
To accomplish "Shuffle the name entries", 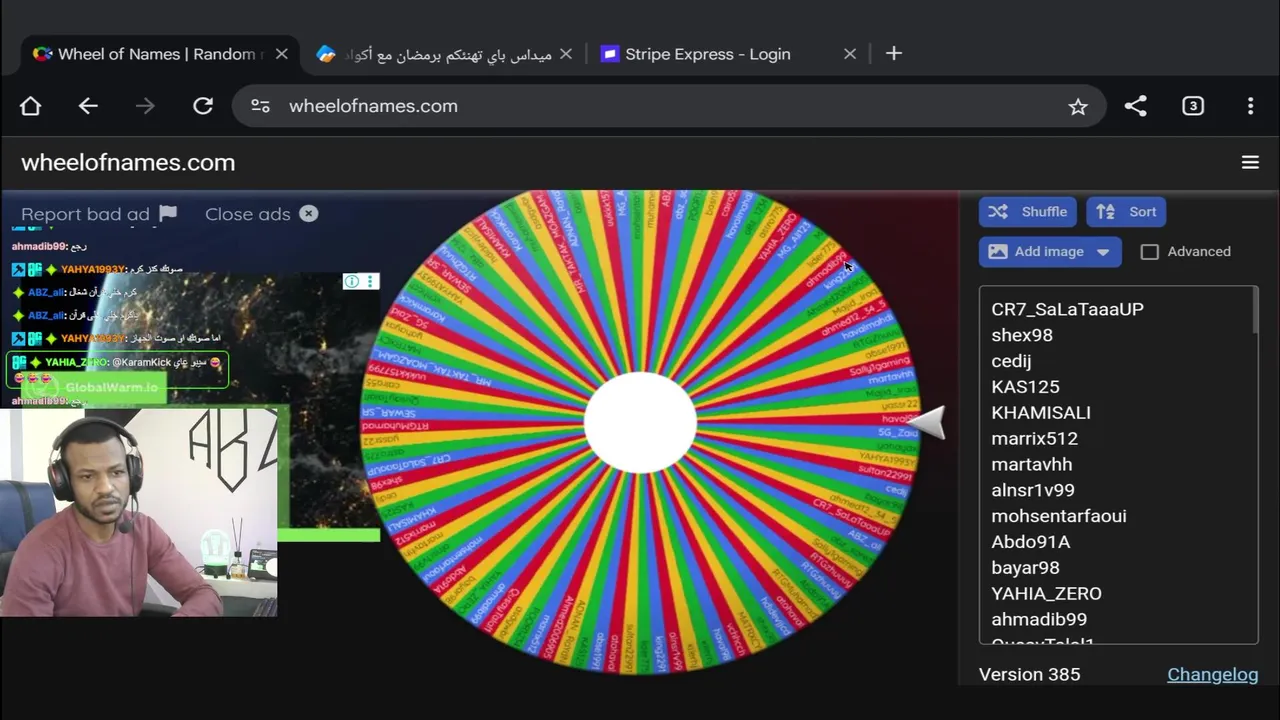I will 1028,212.
